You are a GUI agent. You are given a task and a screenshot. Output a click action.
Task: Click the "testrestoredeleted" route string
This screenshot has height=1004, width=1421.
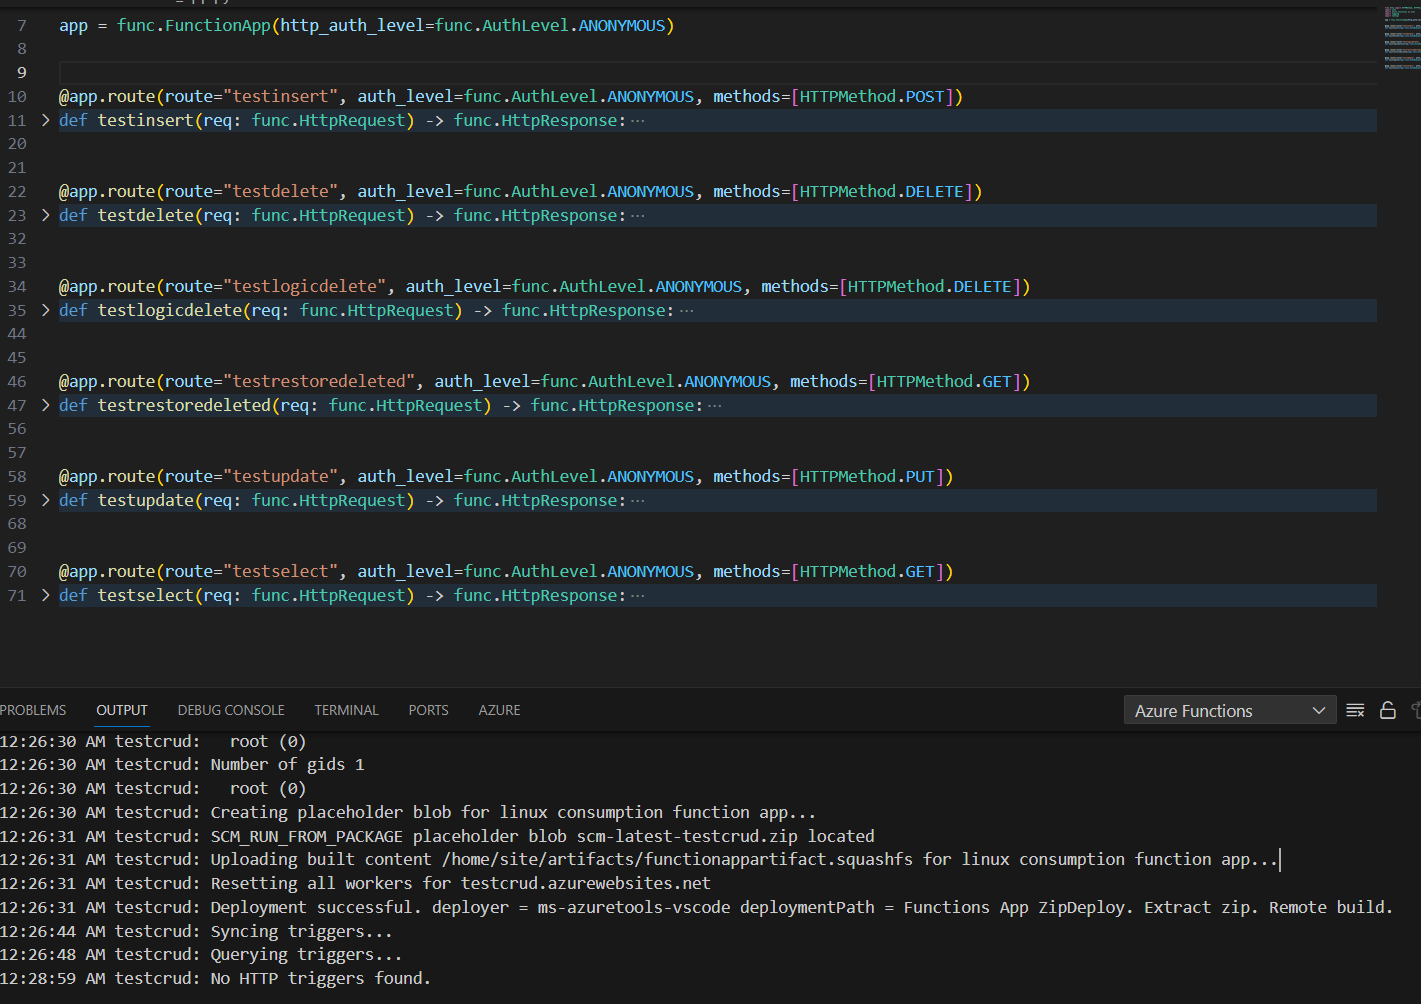[x=319, y=381]
